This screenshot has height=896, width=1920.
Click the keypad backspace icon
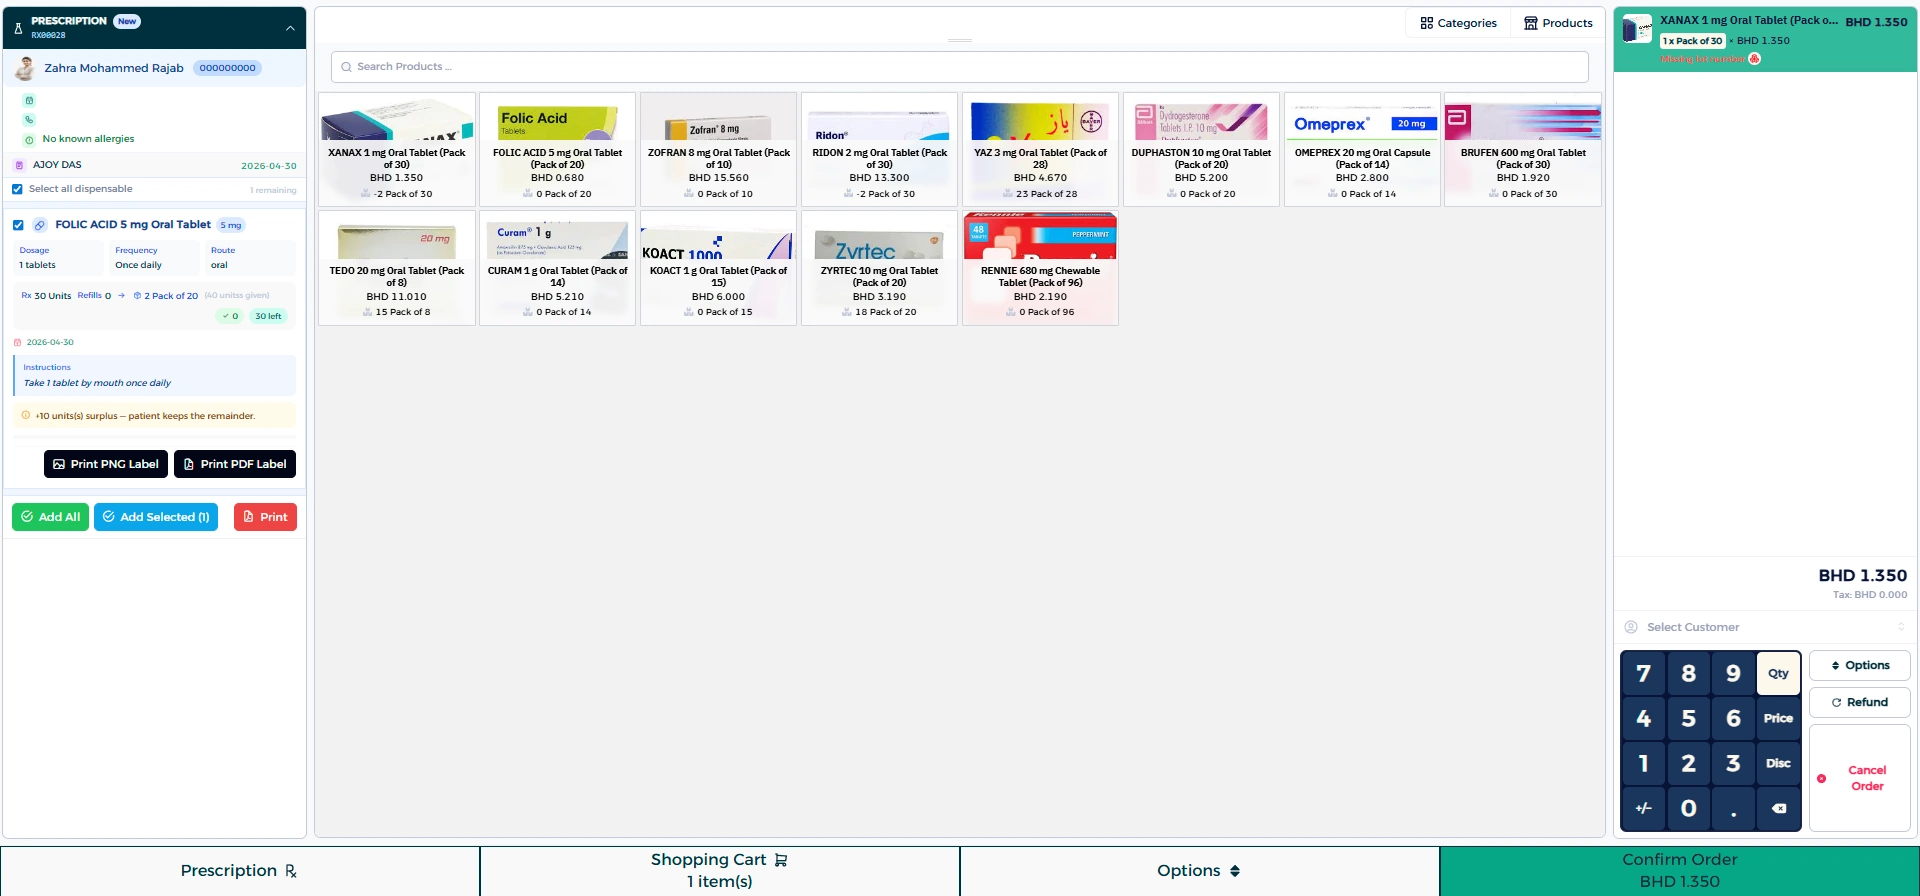coord(1778,809)
